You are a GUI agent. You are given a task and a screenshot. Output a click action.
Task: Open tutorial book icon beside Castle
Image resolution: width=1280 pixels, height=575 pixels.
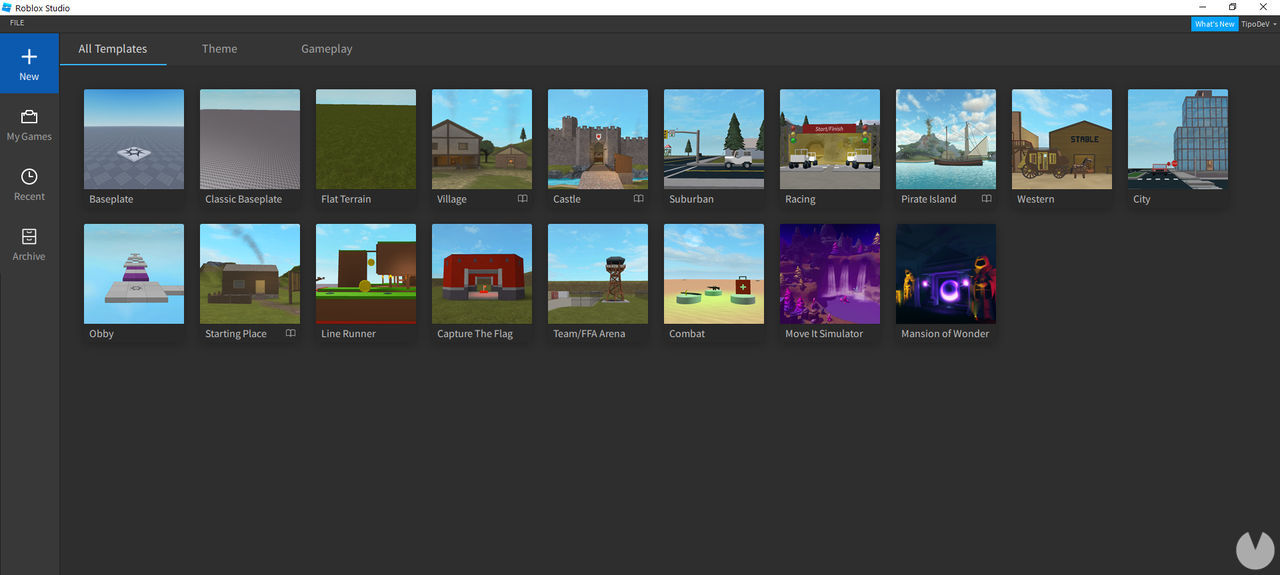[x=638, y=199]
